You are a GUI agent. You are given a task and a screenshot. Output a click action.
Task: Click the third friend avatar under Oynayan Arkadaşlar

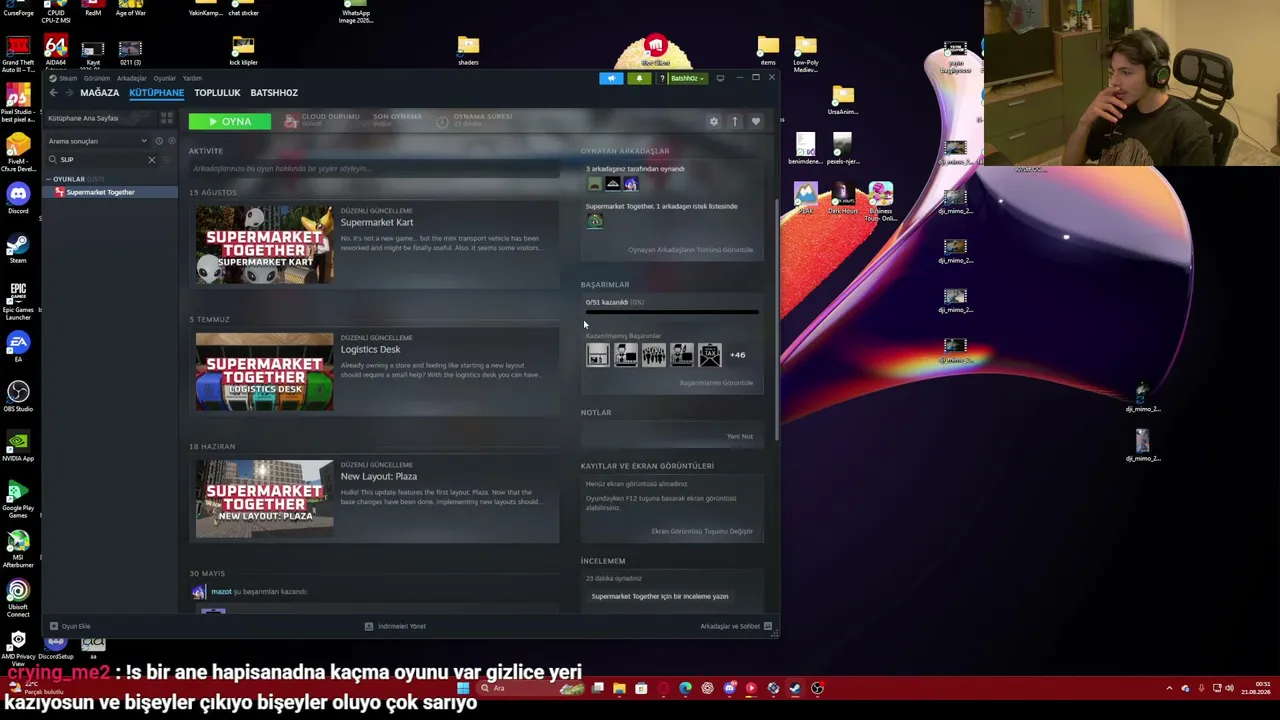click(630, 184)
